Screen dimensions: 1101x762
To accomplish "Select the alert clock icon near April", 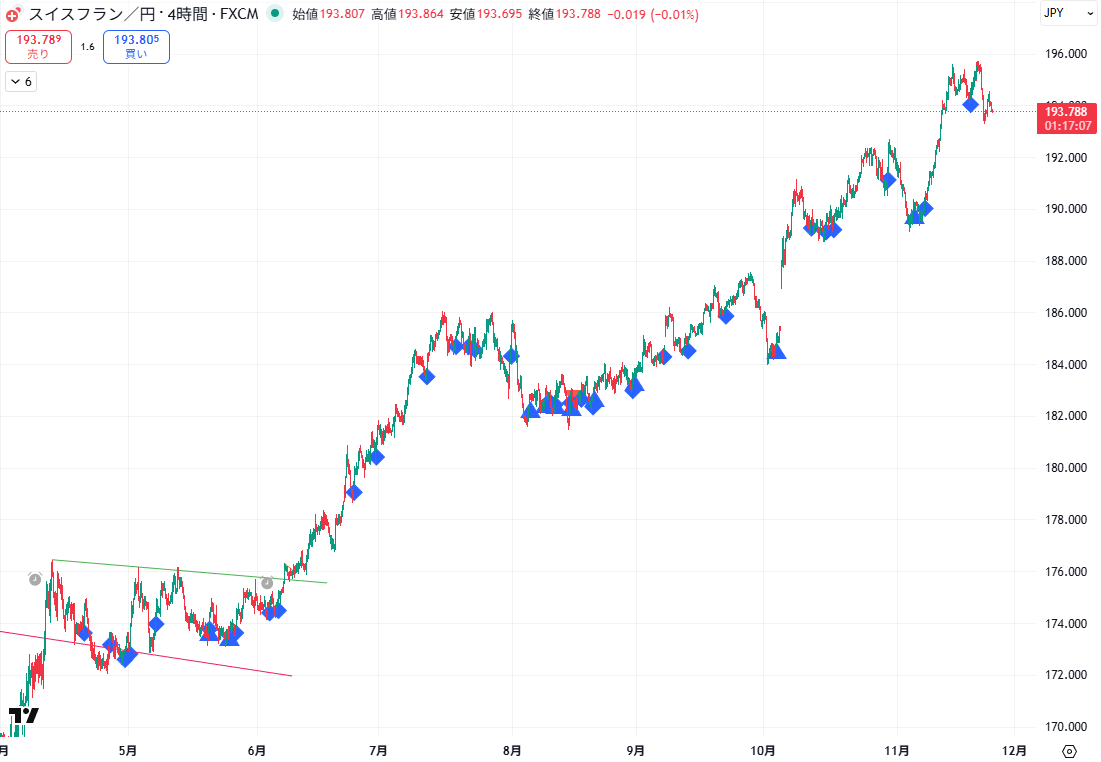I will click(35, 578).
